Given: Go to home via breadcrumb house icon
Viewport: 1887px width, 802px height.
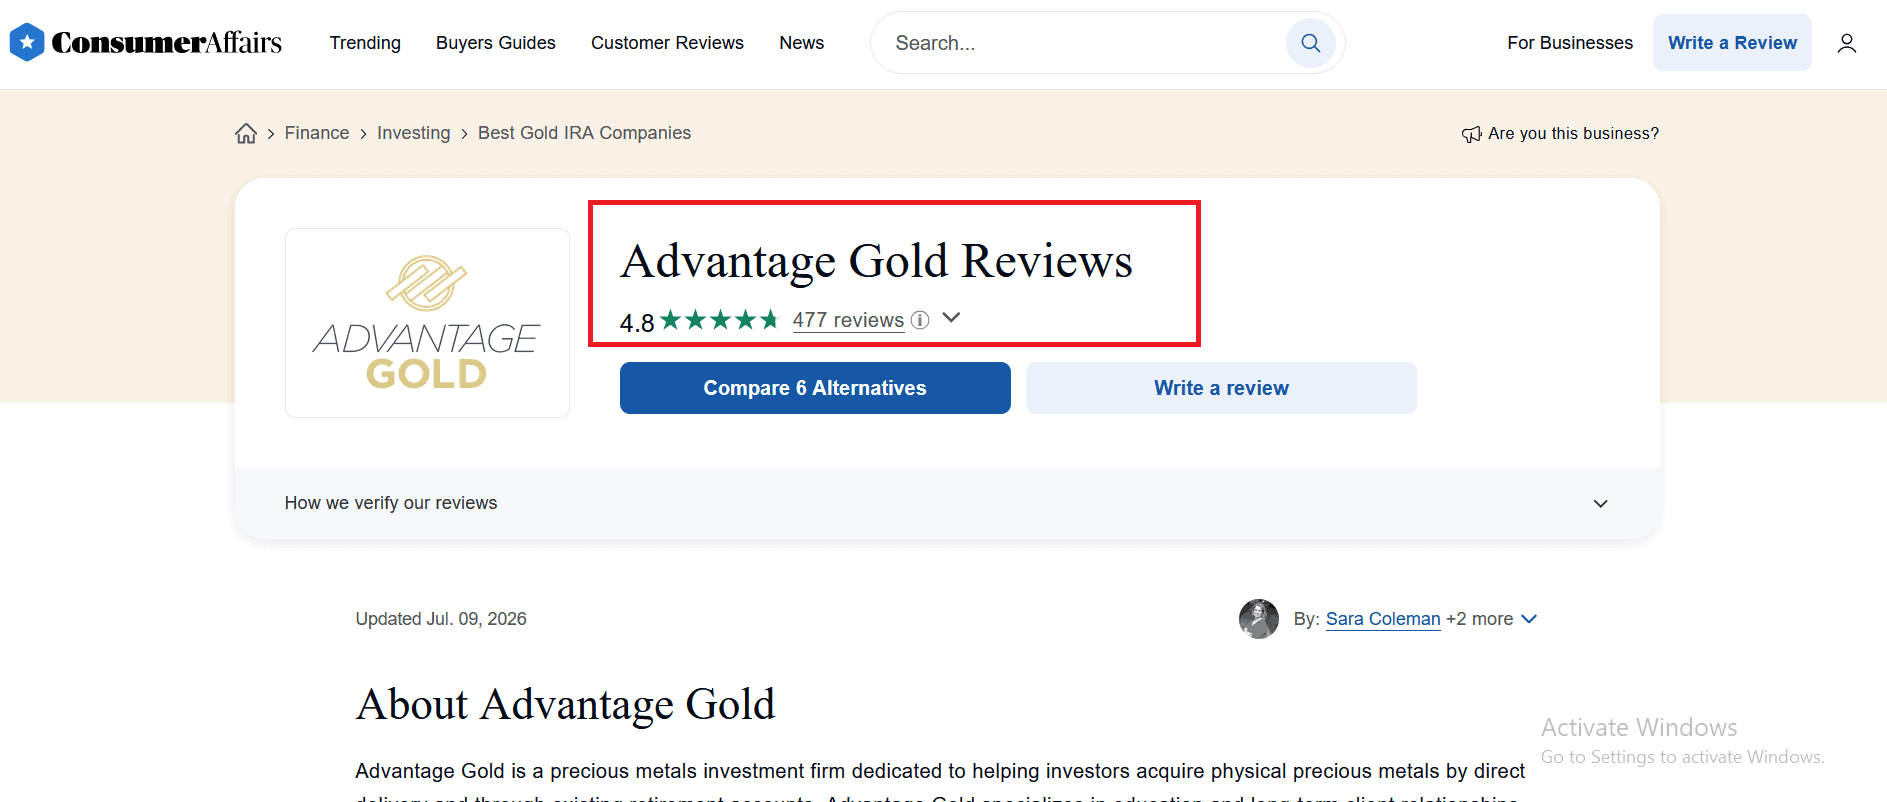Looking at the screenshot, I should coord(246,133).
